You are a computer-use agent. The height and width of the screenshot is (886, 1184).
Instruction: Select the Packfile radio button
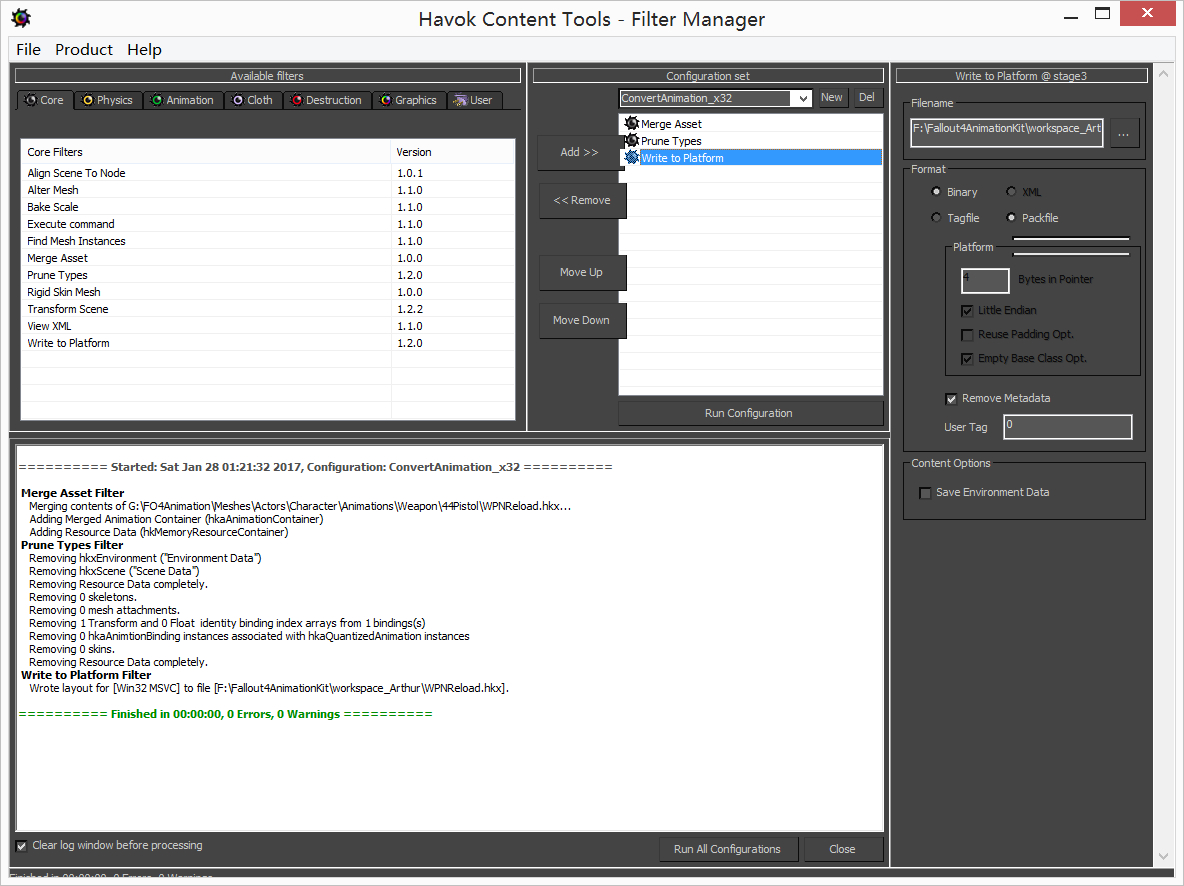pos(1011,218)
